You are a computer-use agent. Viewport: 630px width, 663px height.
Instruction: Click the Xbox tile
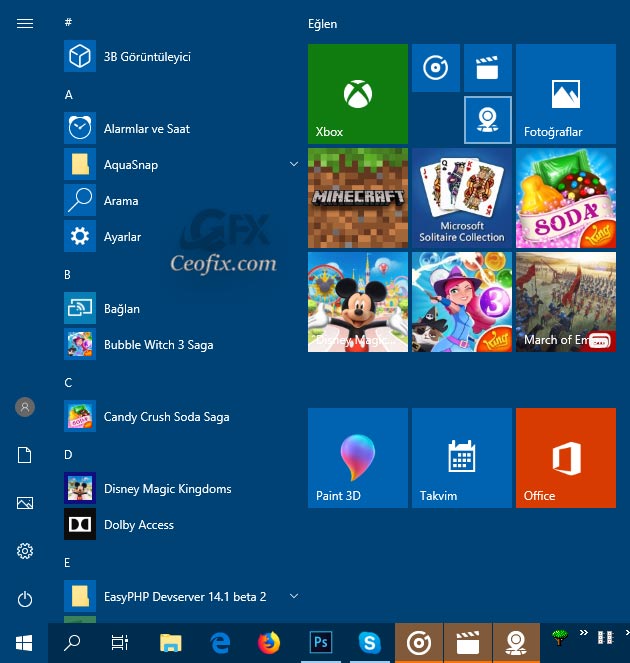point(358,94)
